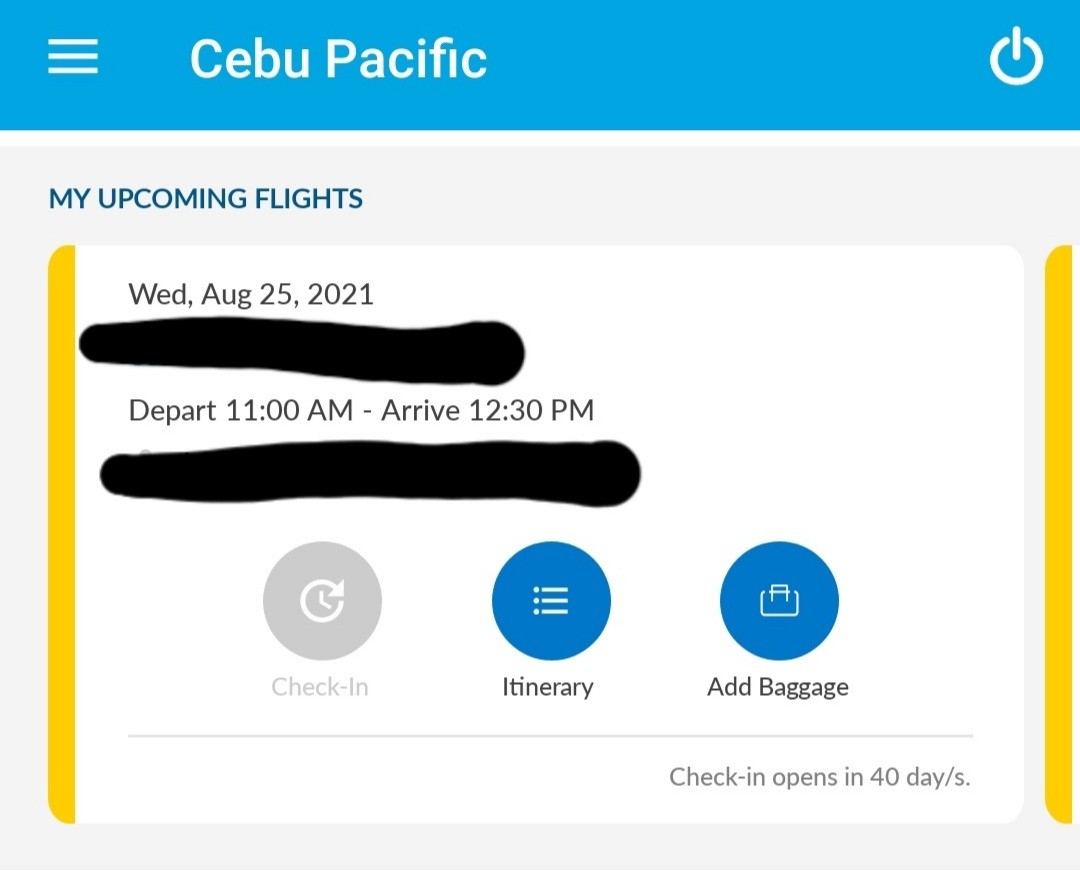This screenshot has height=870, width=1080.
Task: Open the hamburger navigation menu
Action: (71, 57)
